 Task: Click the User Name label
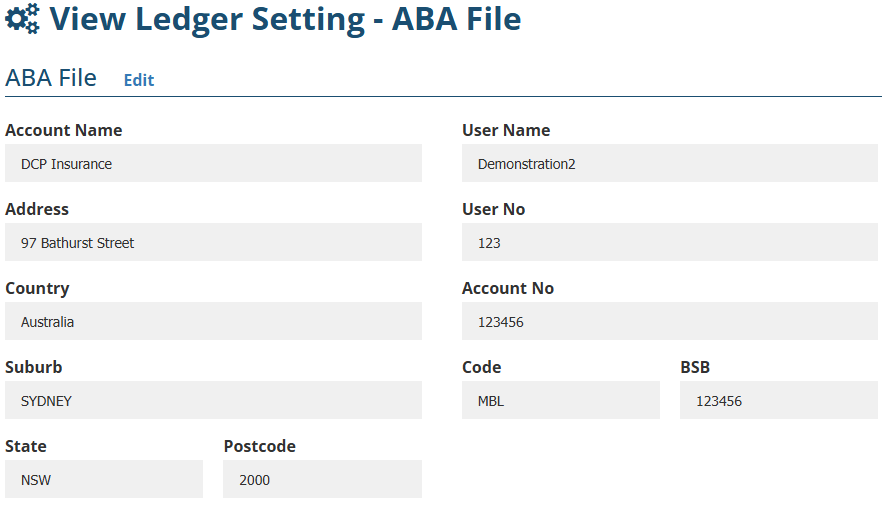point(506,130)
